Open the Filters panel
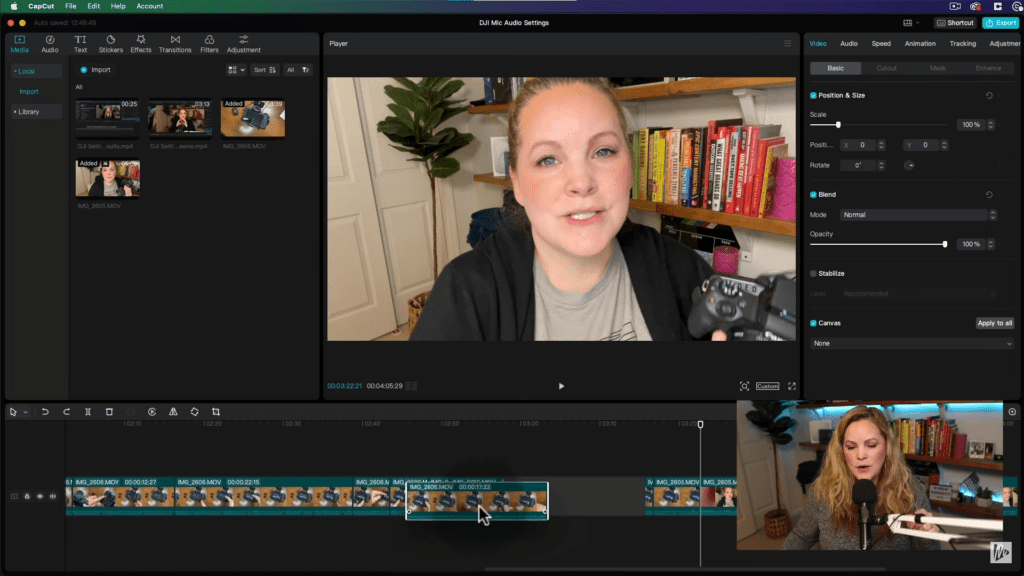The height and width of the screenshot is (576, 1024). tap(209, 44)
